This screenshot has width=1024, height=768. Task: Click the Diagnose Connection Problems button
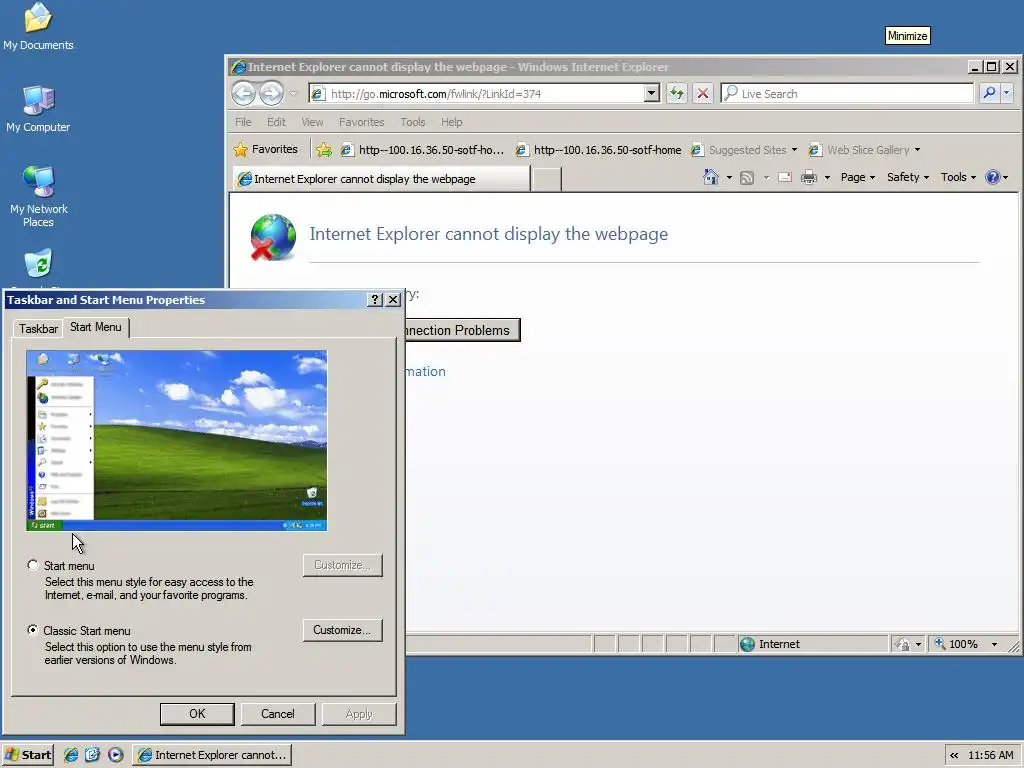(x=462, y=330)
